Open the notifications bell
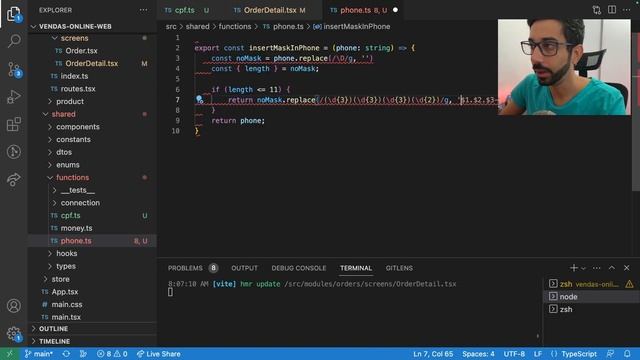Image resolution: width=640 pixels, height=360 pixels. pos(627,354)
